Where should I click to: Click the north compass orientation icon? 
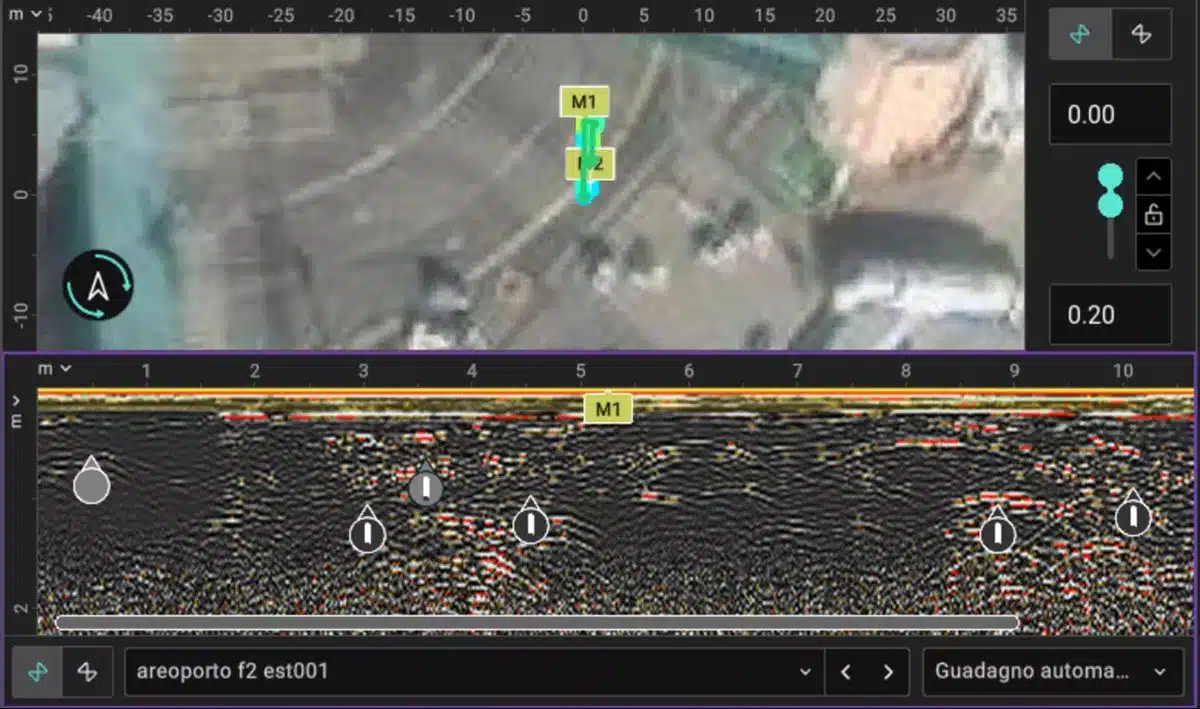[98, 285]
